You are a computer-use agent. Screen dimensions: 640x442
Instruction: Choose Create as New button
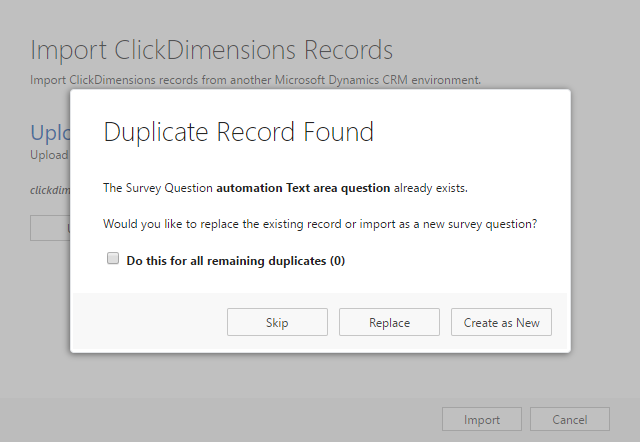coord(501,322)
